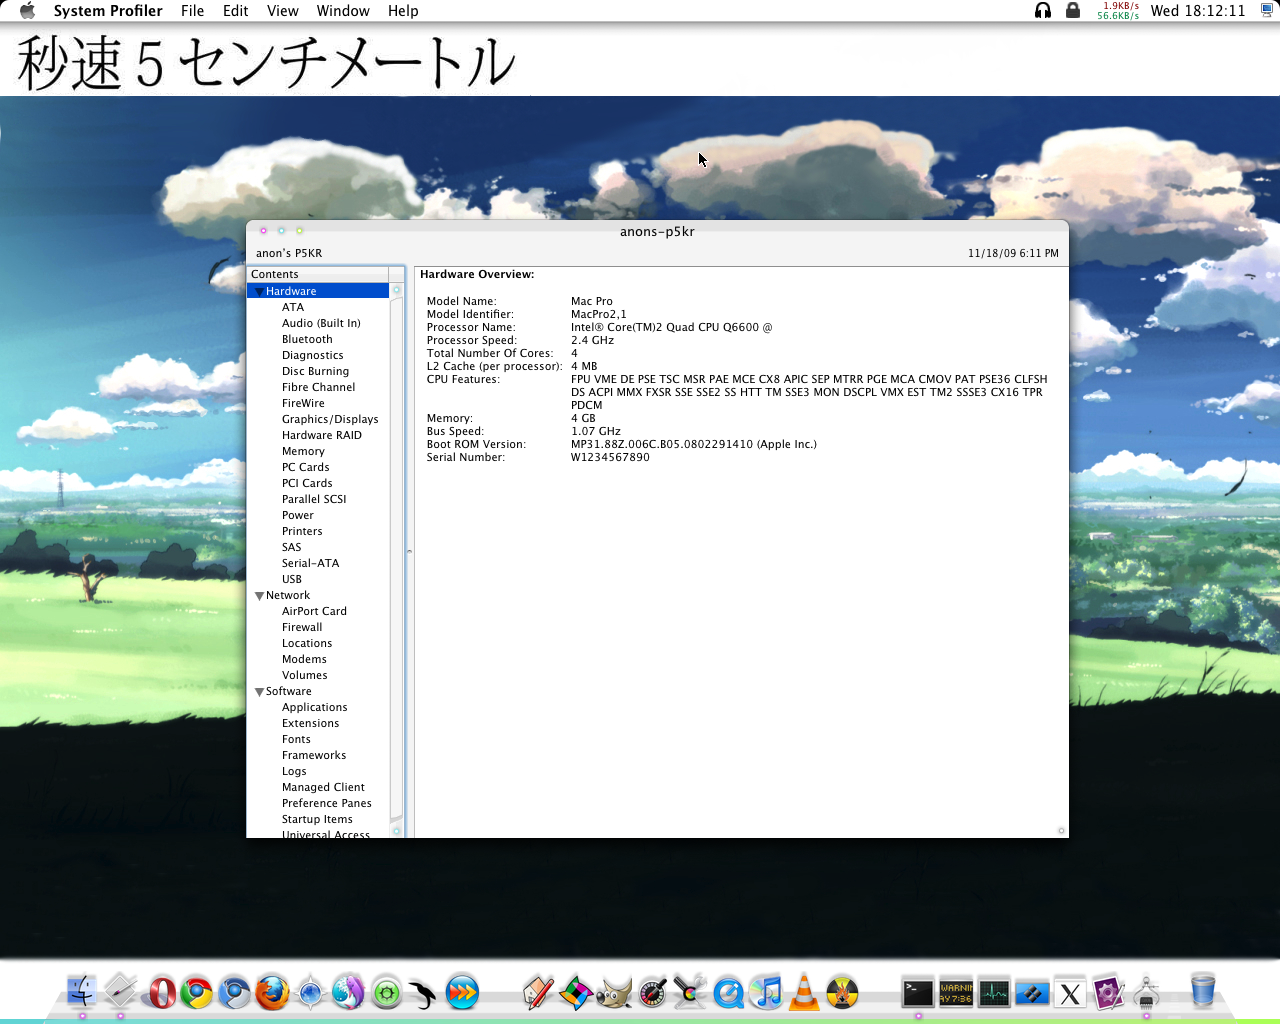Click the display icon in menu bar
Screen dimensions: 1280x1024
click(1267, 11)
